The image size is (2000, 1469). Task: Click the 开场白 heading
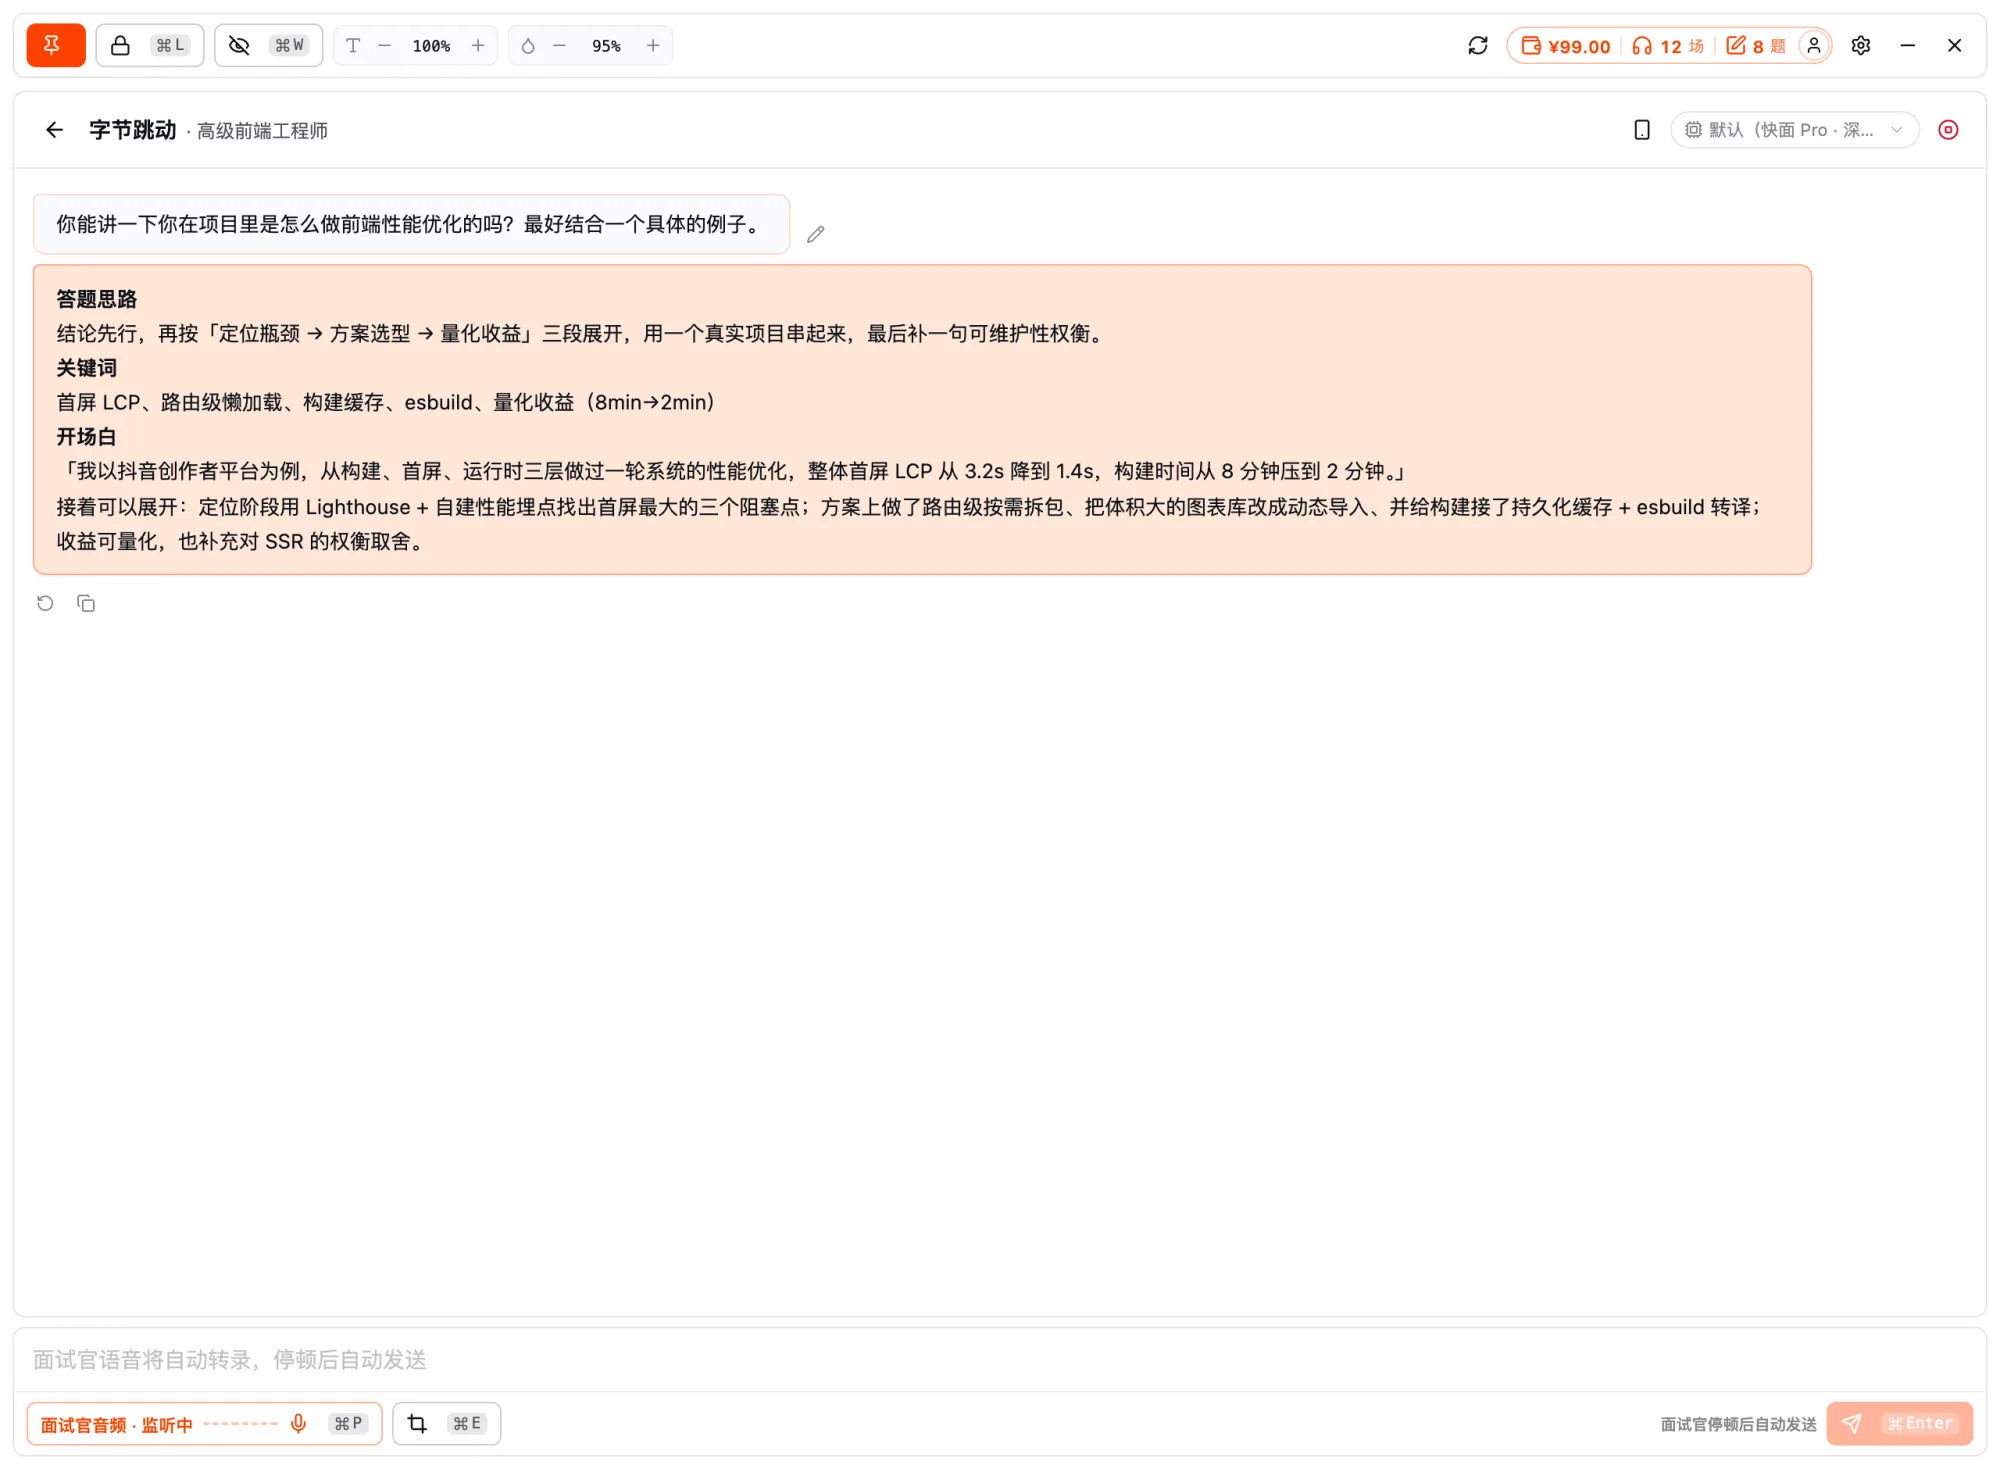86,437
